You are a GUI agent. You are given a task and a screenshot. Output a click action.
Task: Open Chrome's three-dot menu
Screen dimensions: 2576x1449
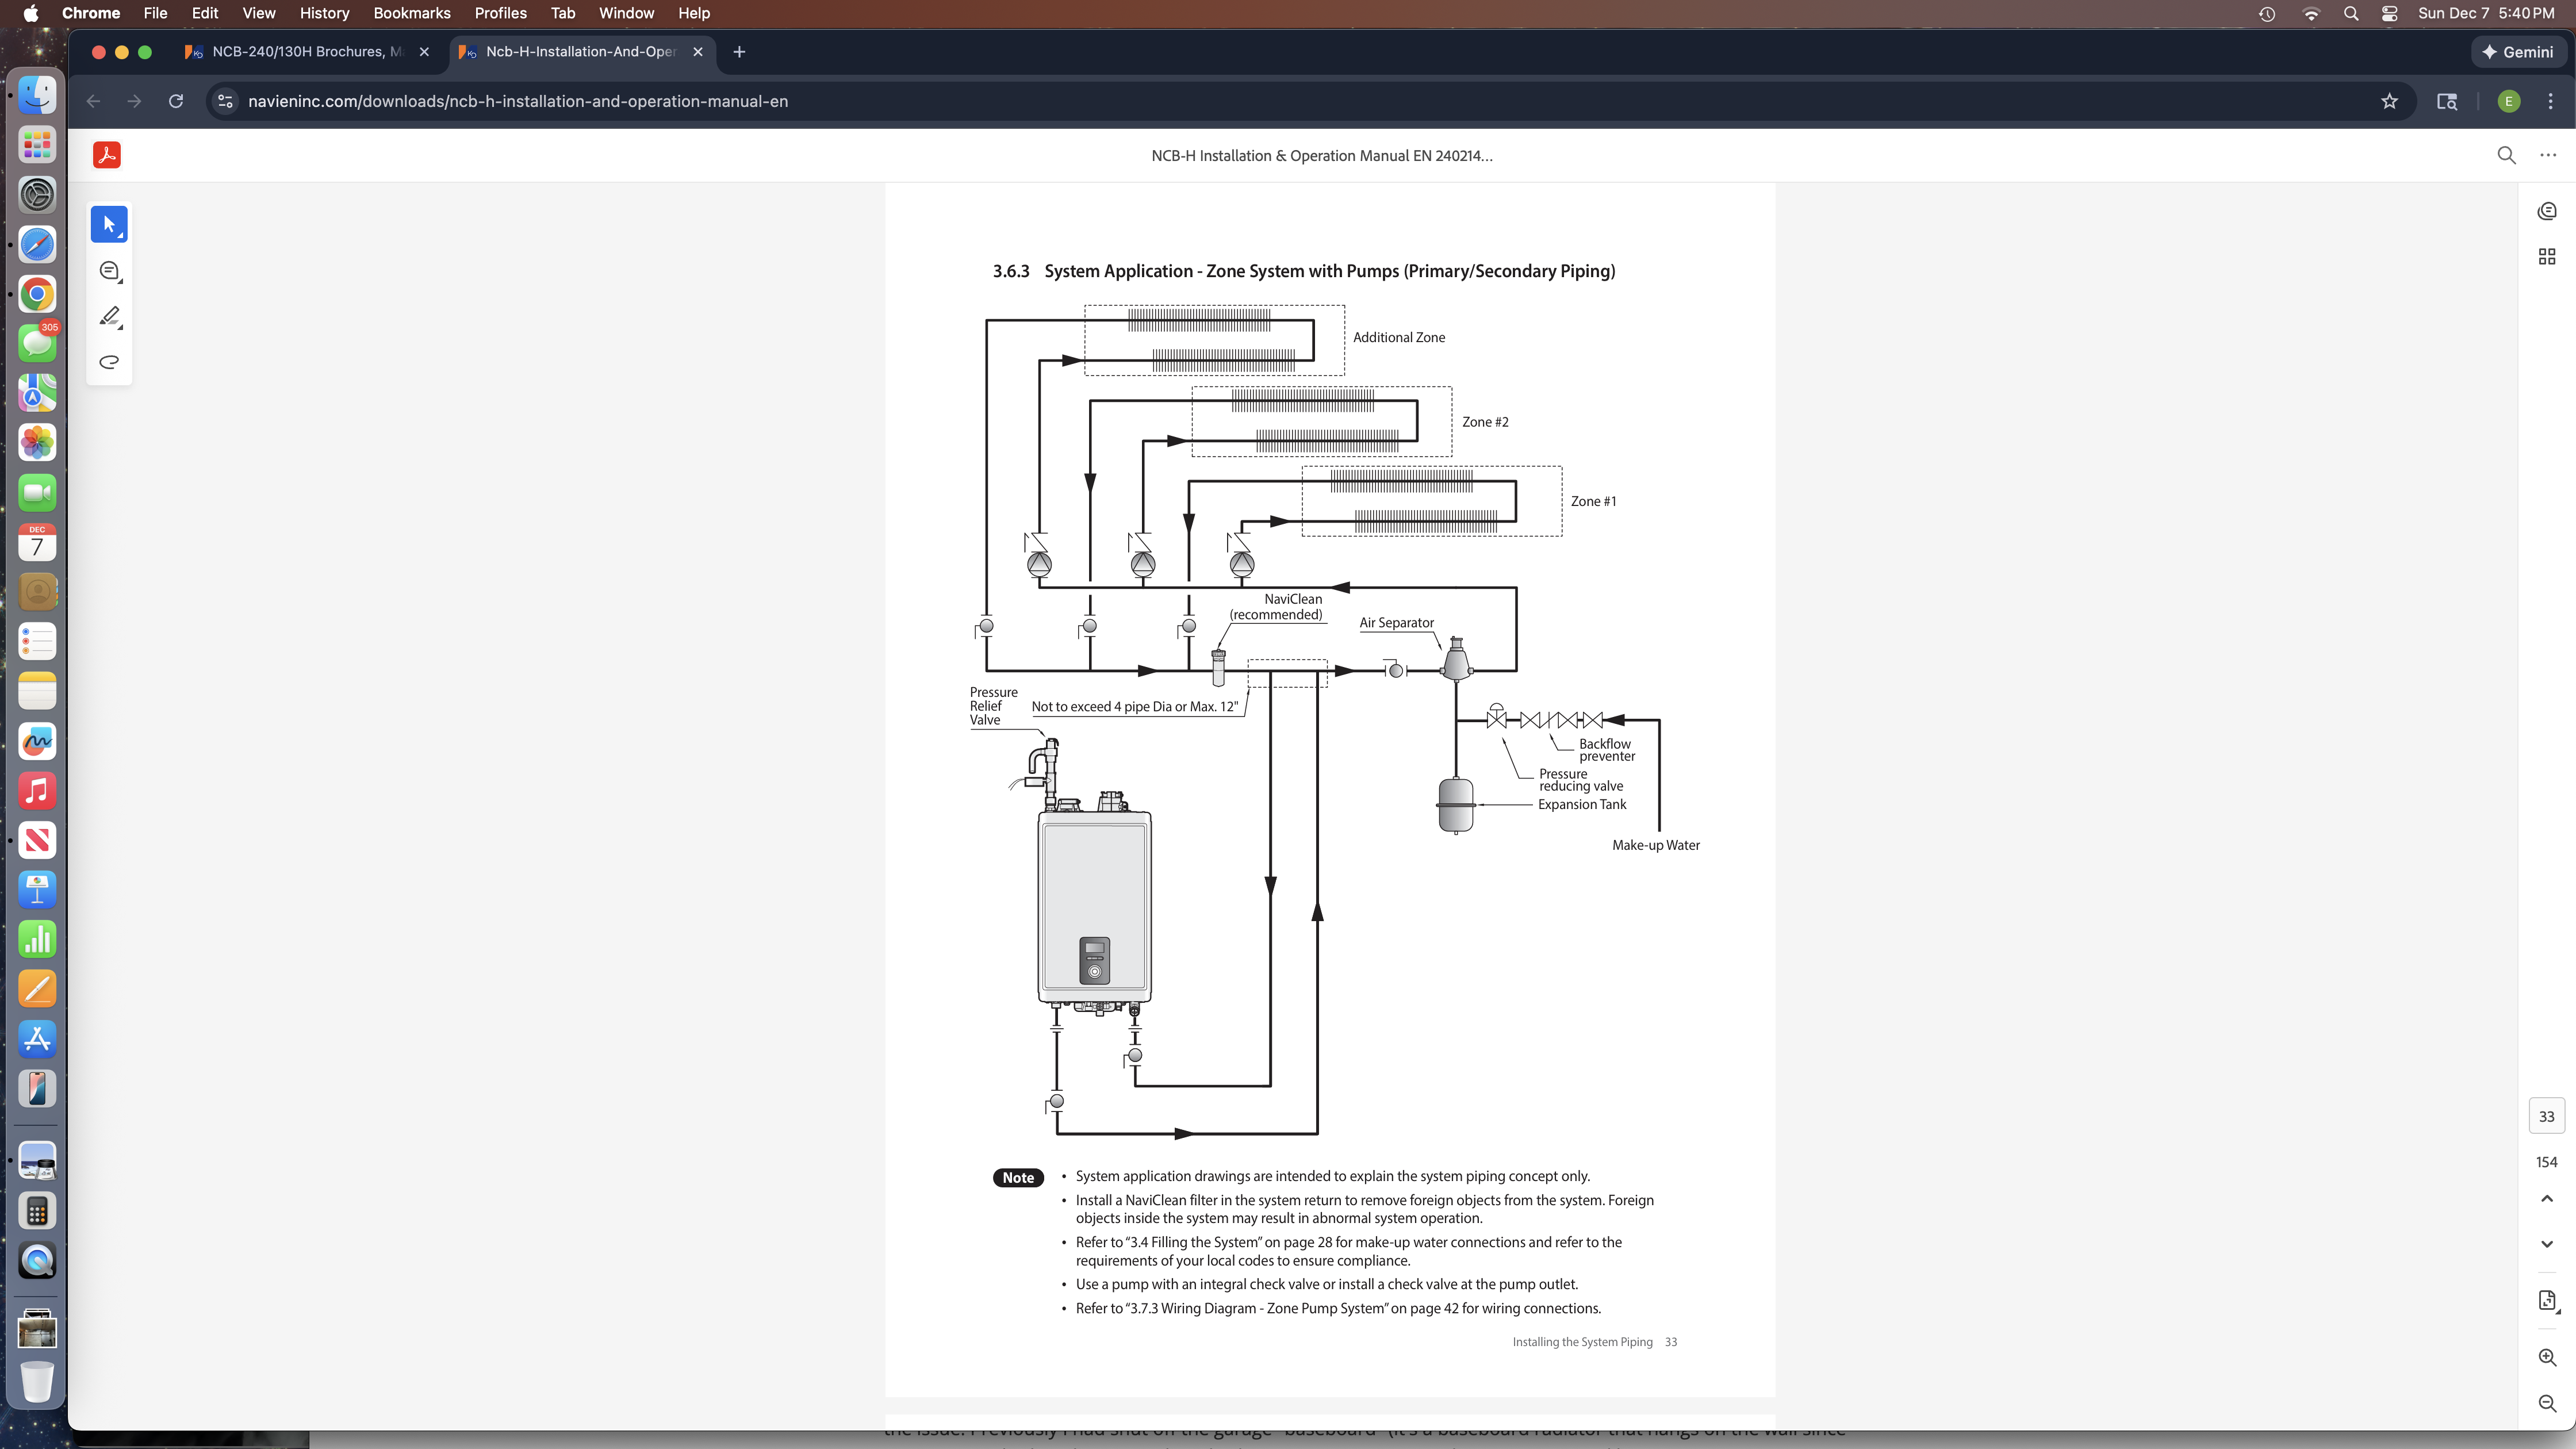click(x=2550, y=101)
